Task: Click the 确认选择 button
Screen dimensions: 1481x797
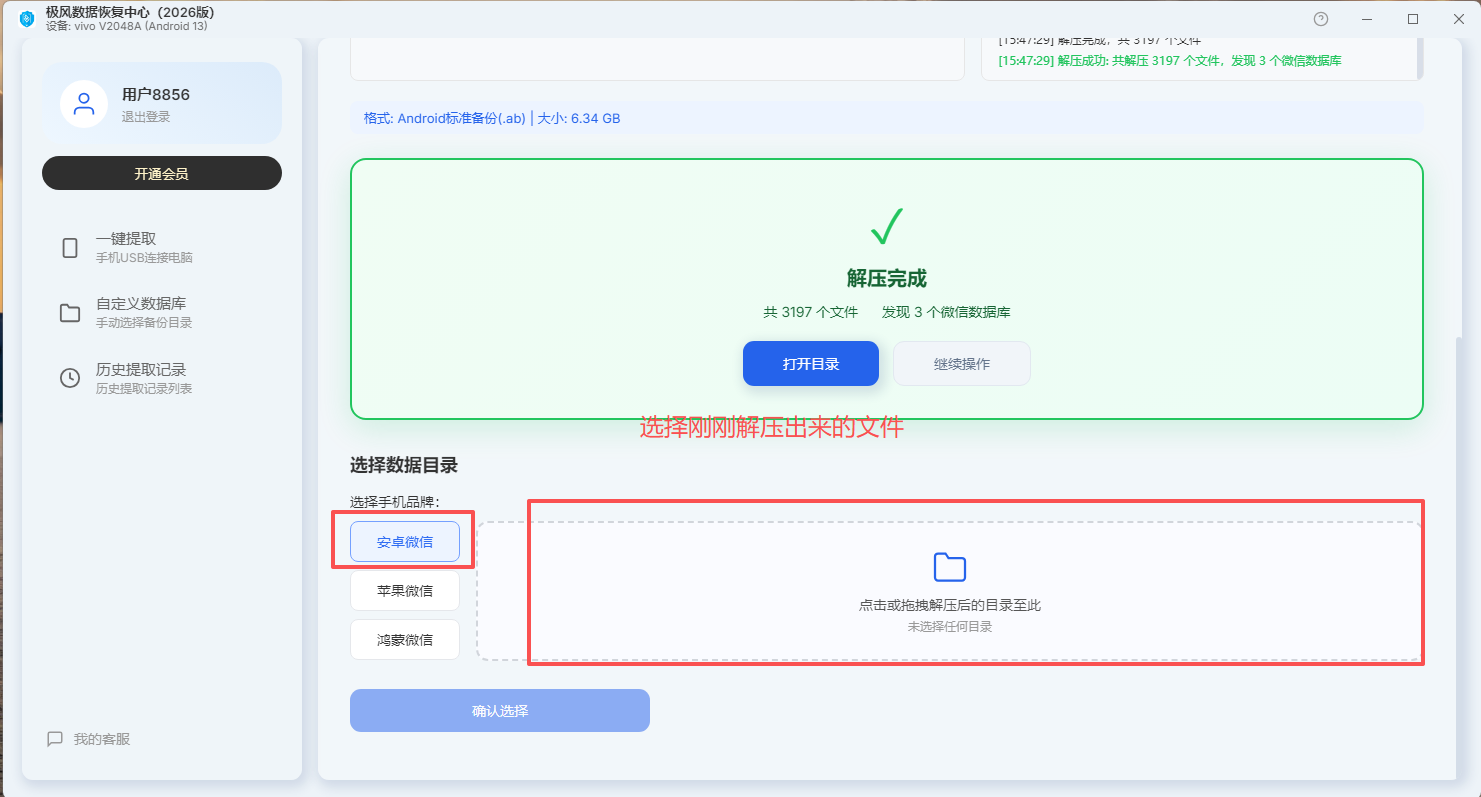Action: click(500, 710)
